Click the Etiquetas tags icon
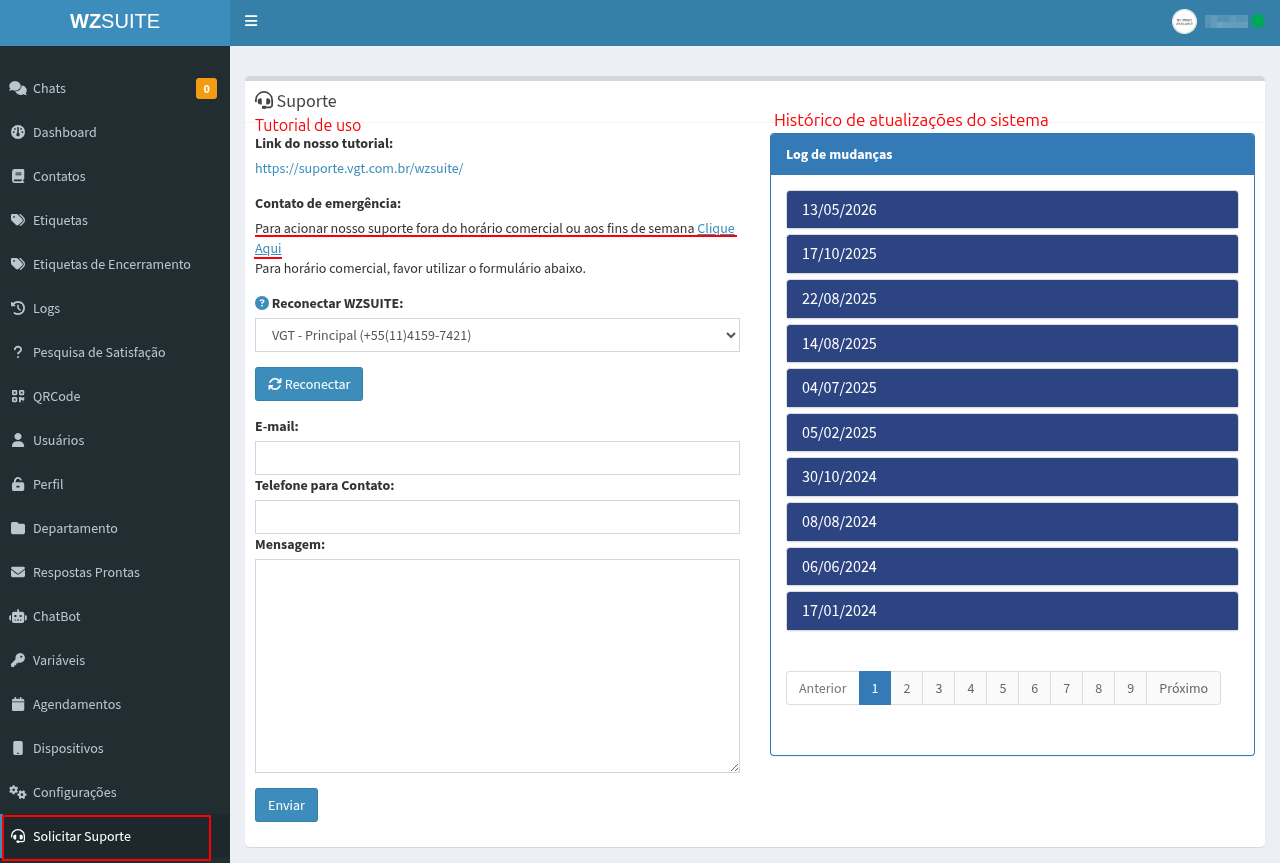 18,220
